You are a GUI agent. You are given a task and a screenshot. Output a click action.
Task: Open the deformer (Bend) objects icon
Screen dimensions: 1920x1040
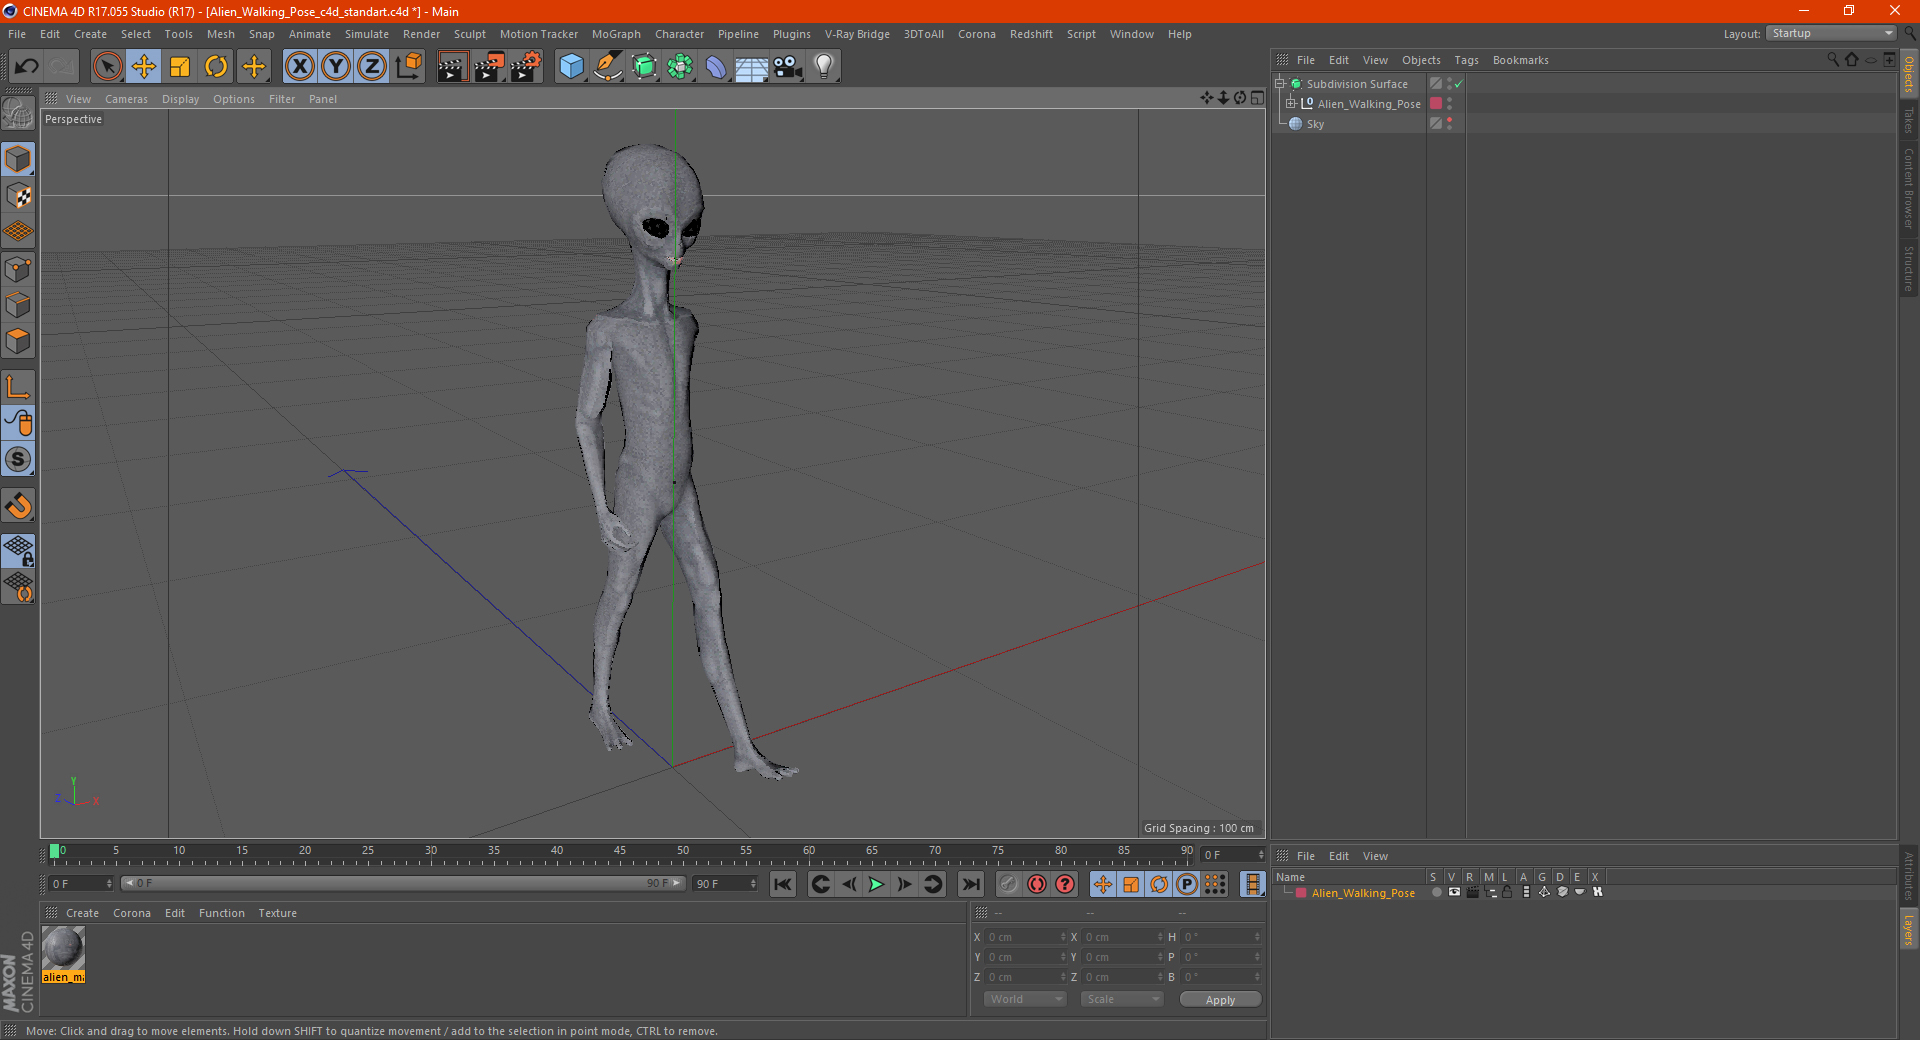click(x=716, y=67)
